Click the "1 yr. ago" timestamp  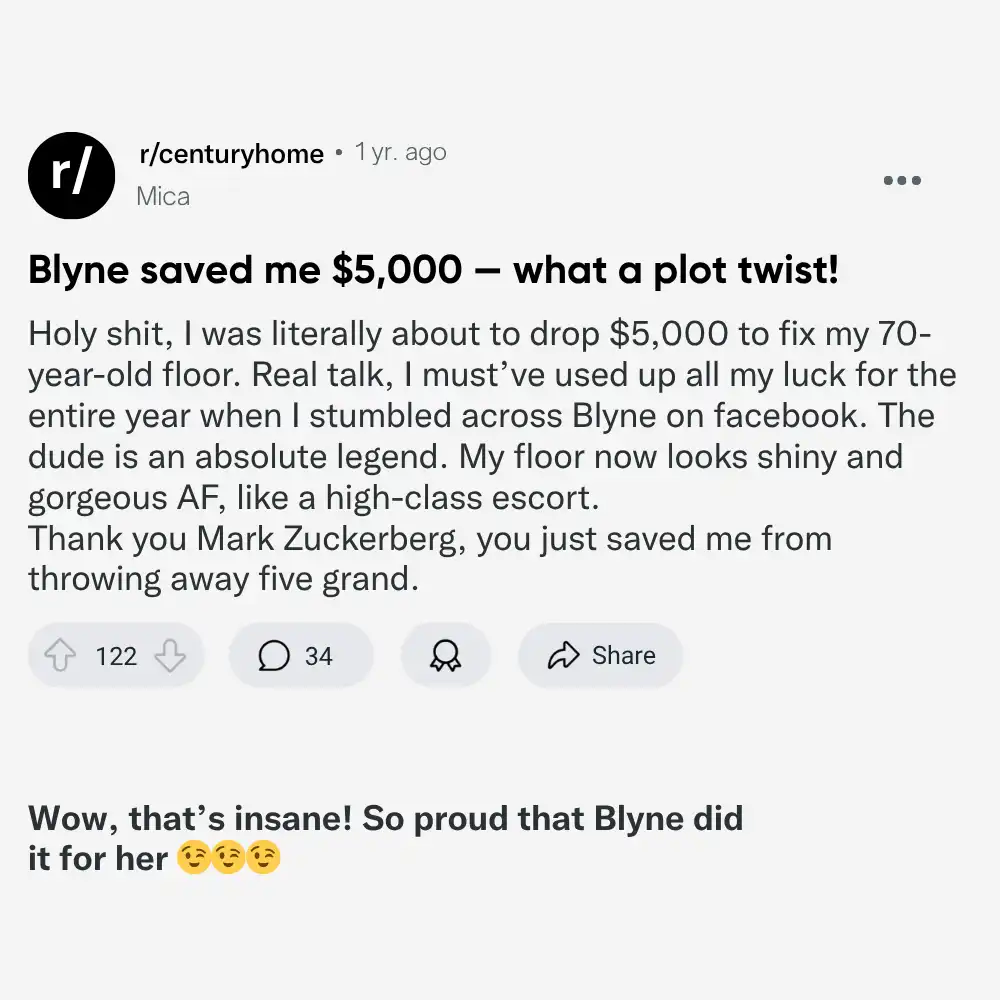point(400,153)
